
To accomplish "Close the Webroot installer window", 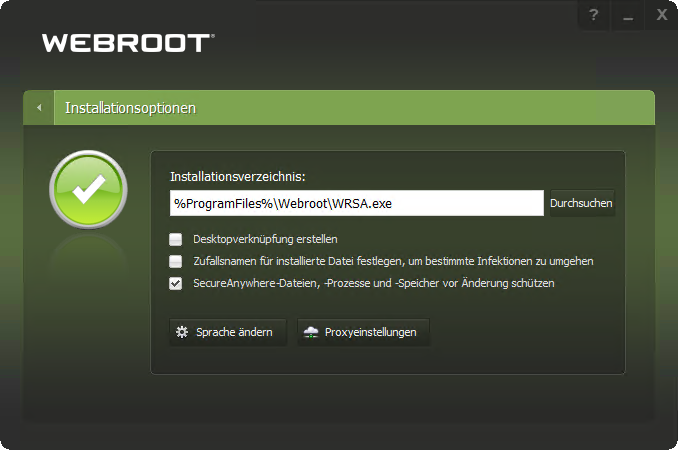I will pyautogui.click(x=662, y=16).
